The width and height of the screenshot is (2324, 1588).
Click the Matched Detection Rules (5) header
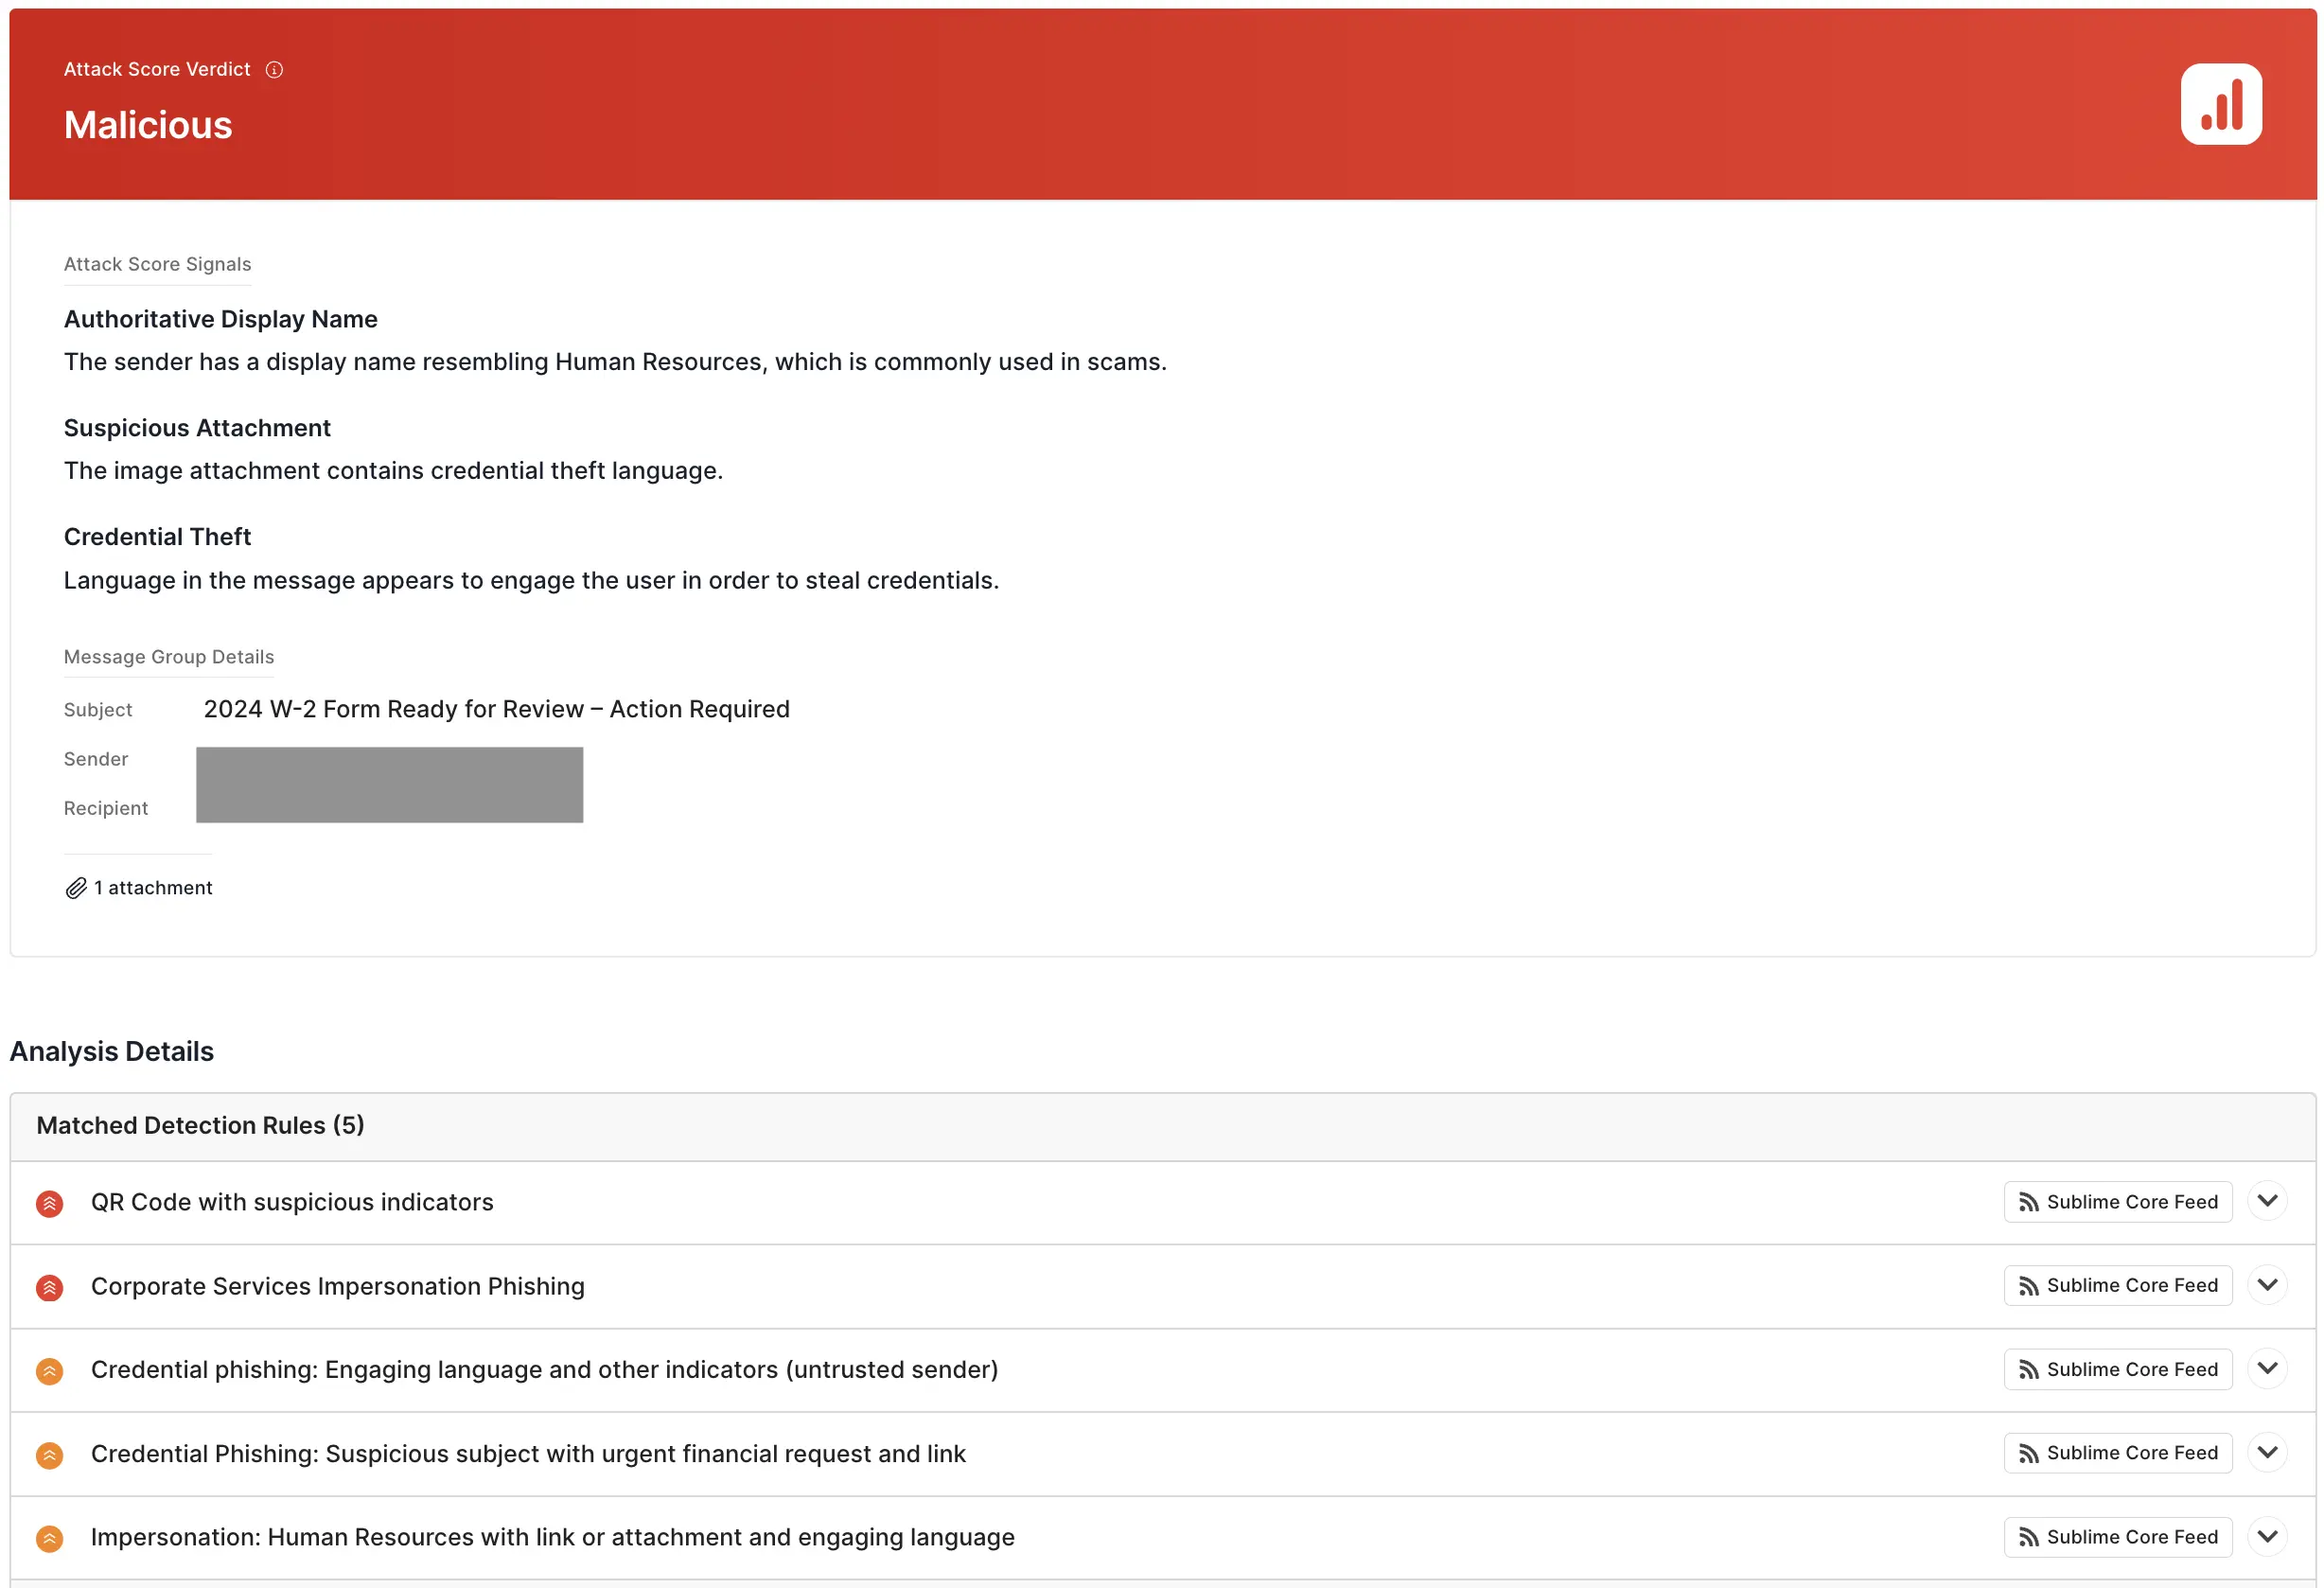point(200,1126)
